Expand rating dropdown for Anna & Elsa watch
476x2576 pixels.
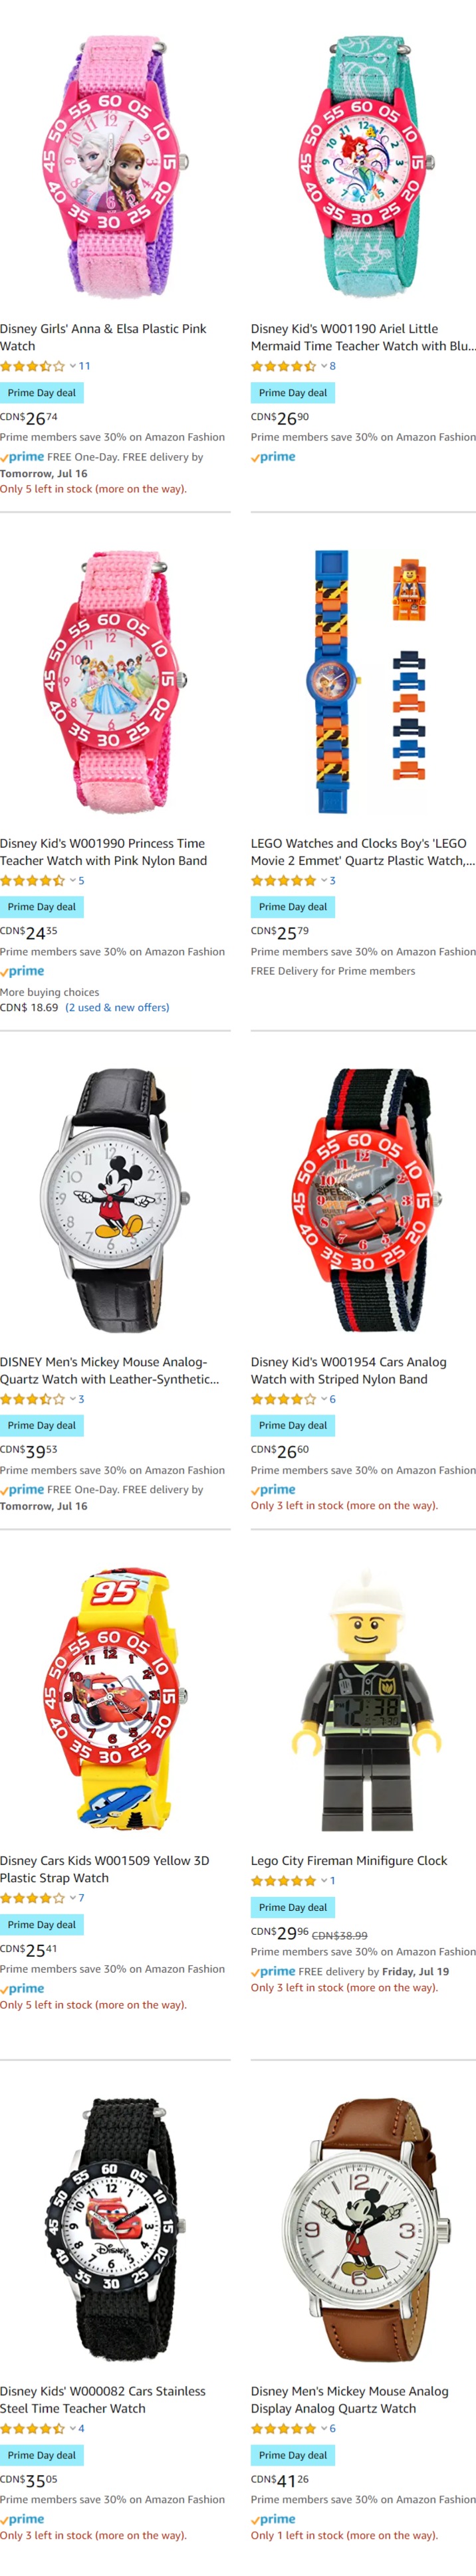[73, 366]
